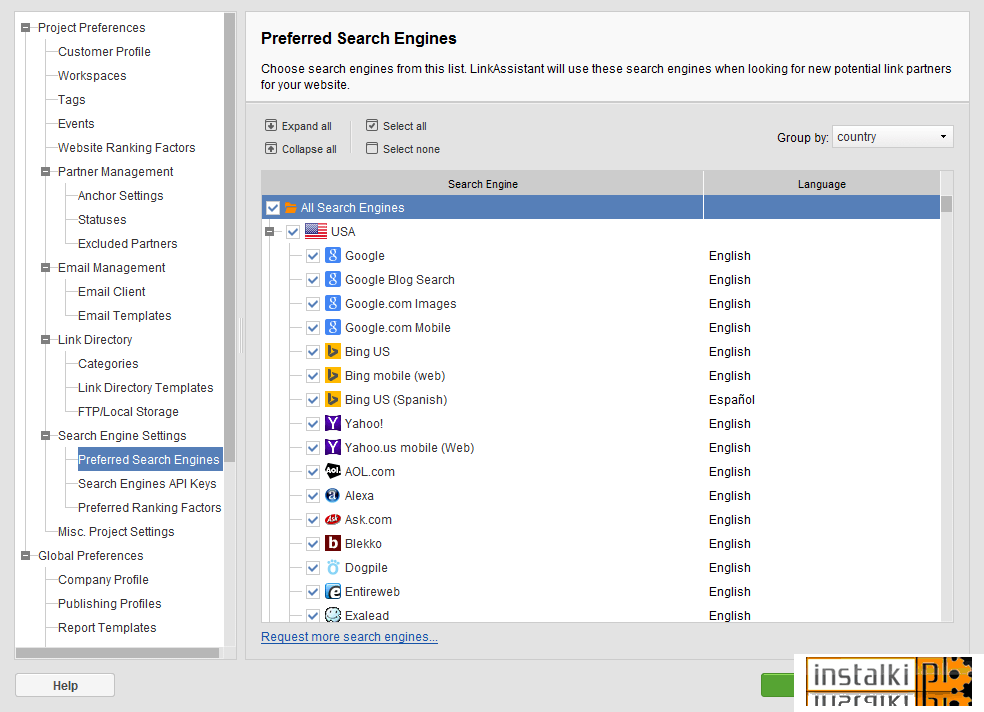Select Search Engines API Keys

(147, 484)
